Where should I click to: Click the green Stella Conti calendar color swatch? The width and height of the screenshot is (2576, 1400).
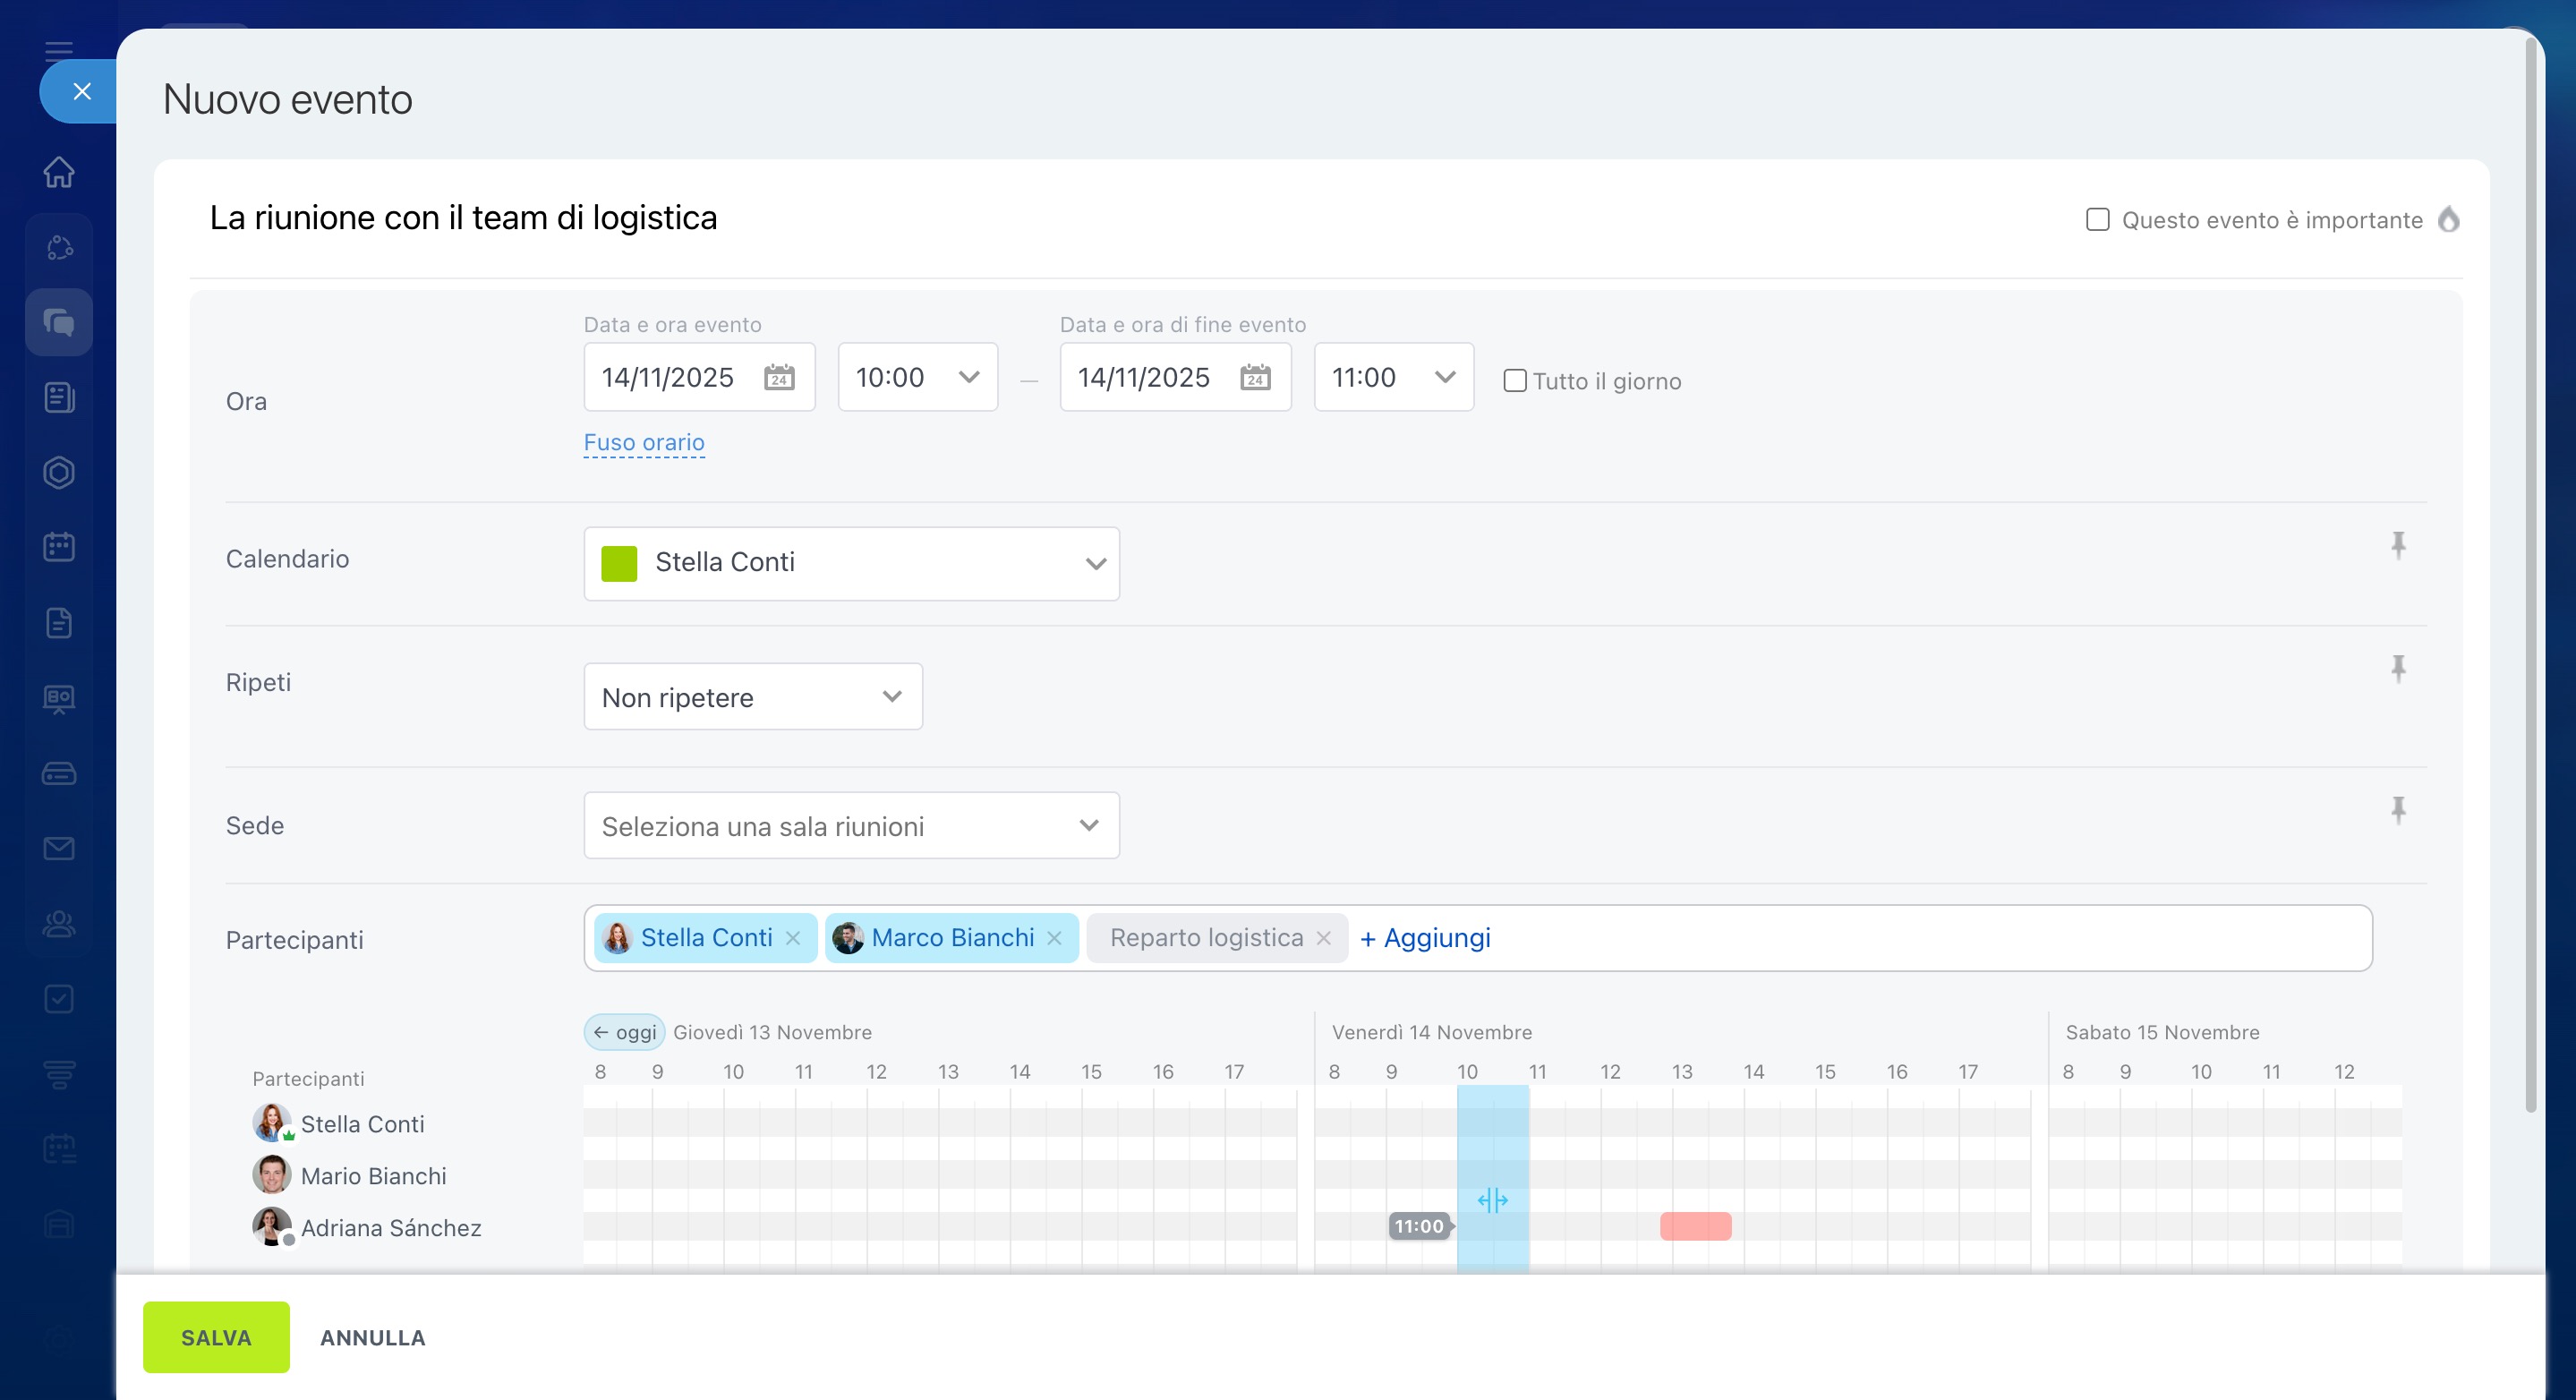pos(619,563)
